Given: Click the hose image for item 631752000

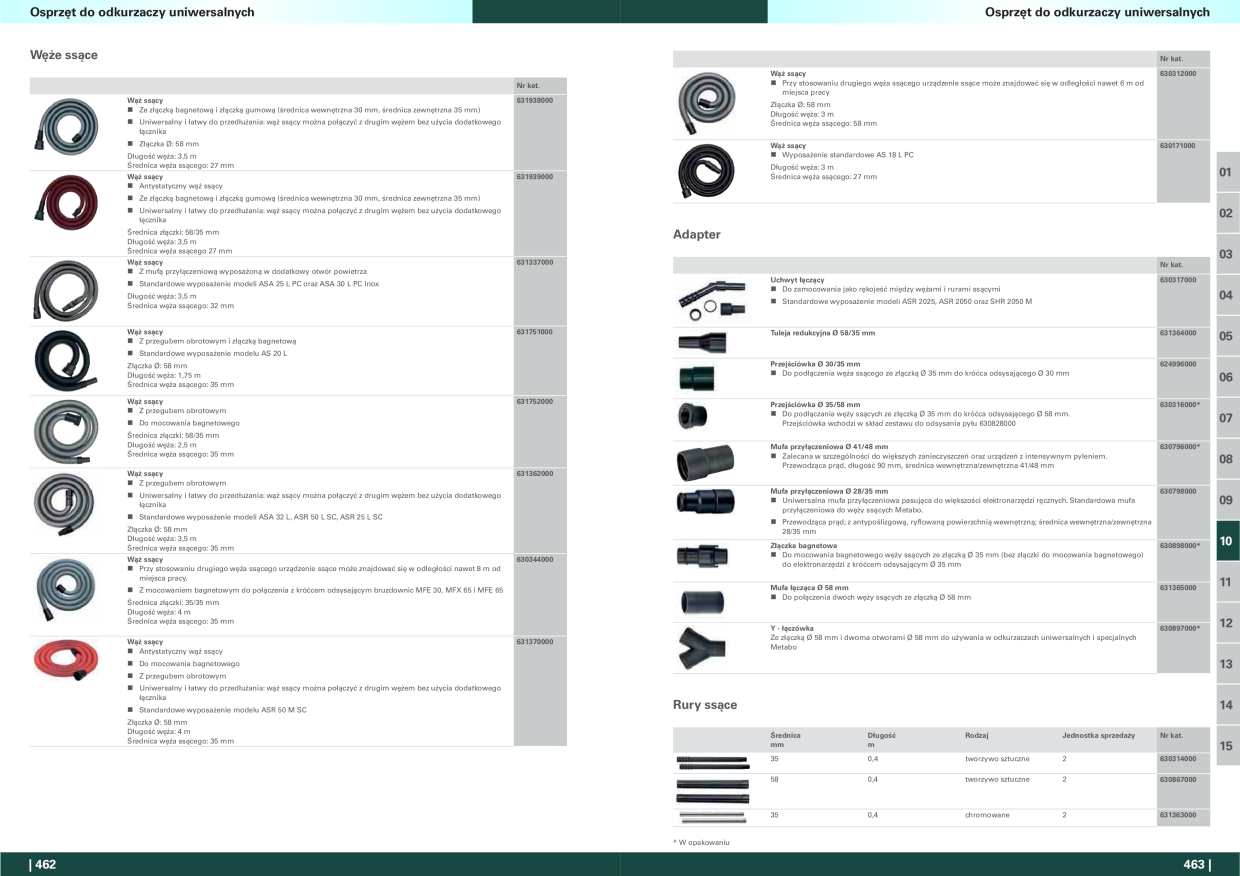Looking at the screenshot, I should 67,432.
